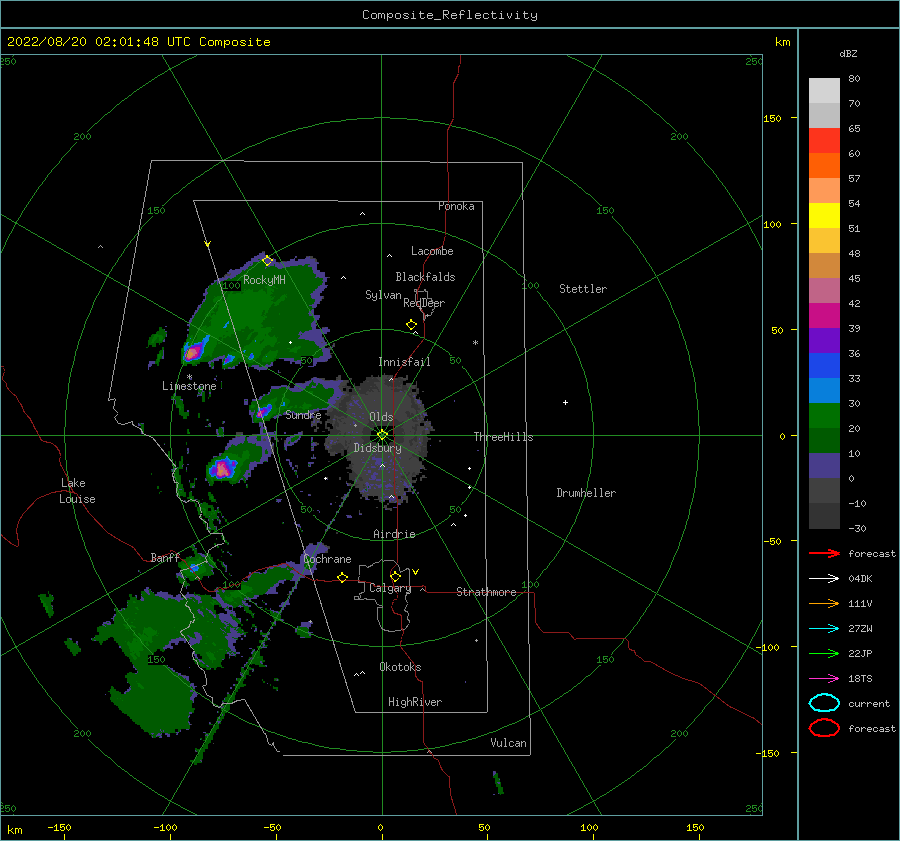Click yellow diamond marker above RockyMH label

tap(267, 261)
